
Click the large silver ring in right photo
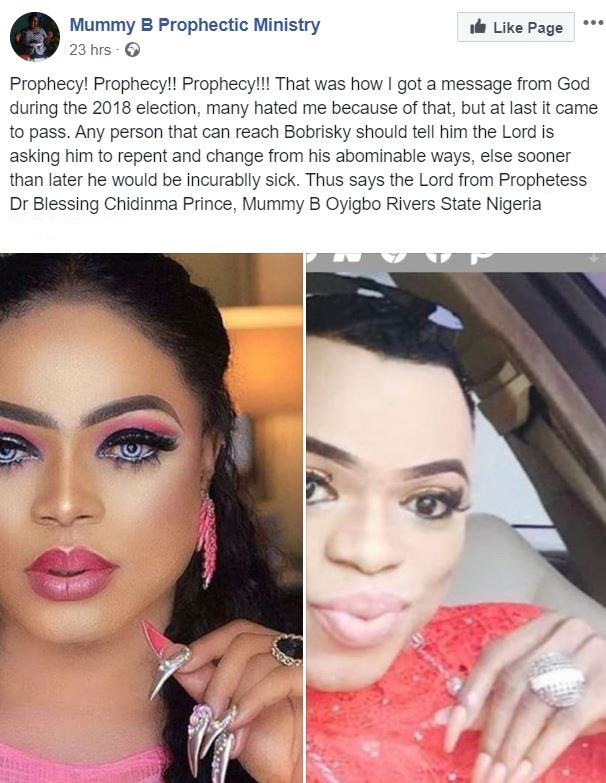click(557, 680)
